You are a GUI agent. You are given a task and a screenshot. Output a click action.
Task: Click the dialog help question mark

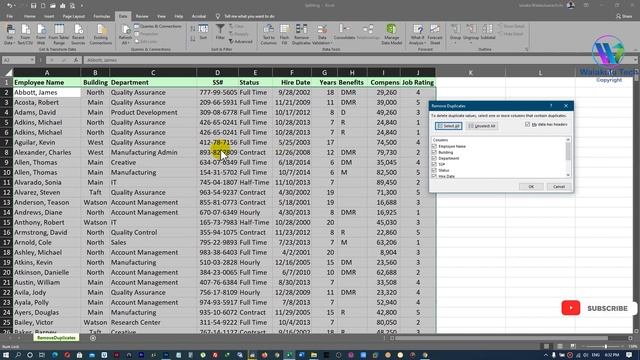tap(551, 106)
